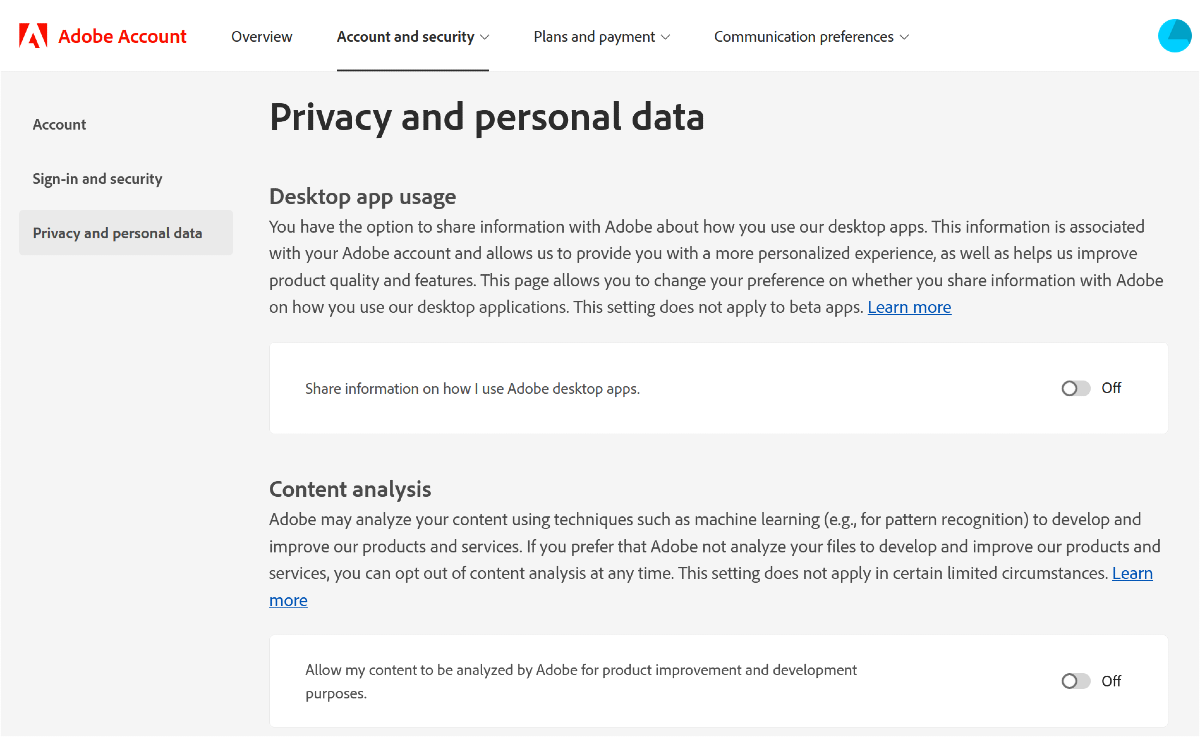The image size is (1200, 737).
Task: Enable the content analysis toggle switch
Action: tap(1076, 681)
